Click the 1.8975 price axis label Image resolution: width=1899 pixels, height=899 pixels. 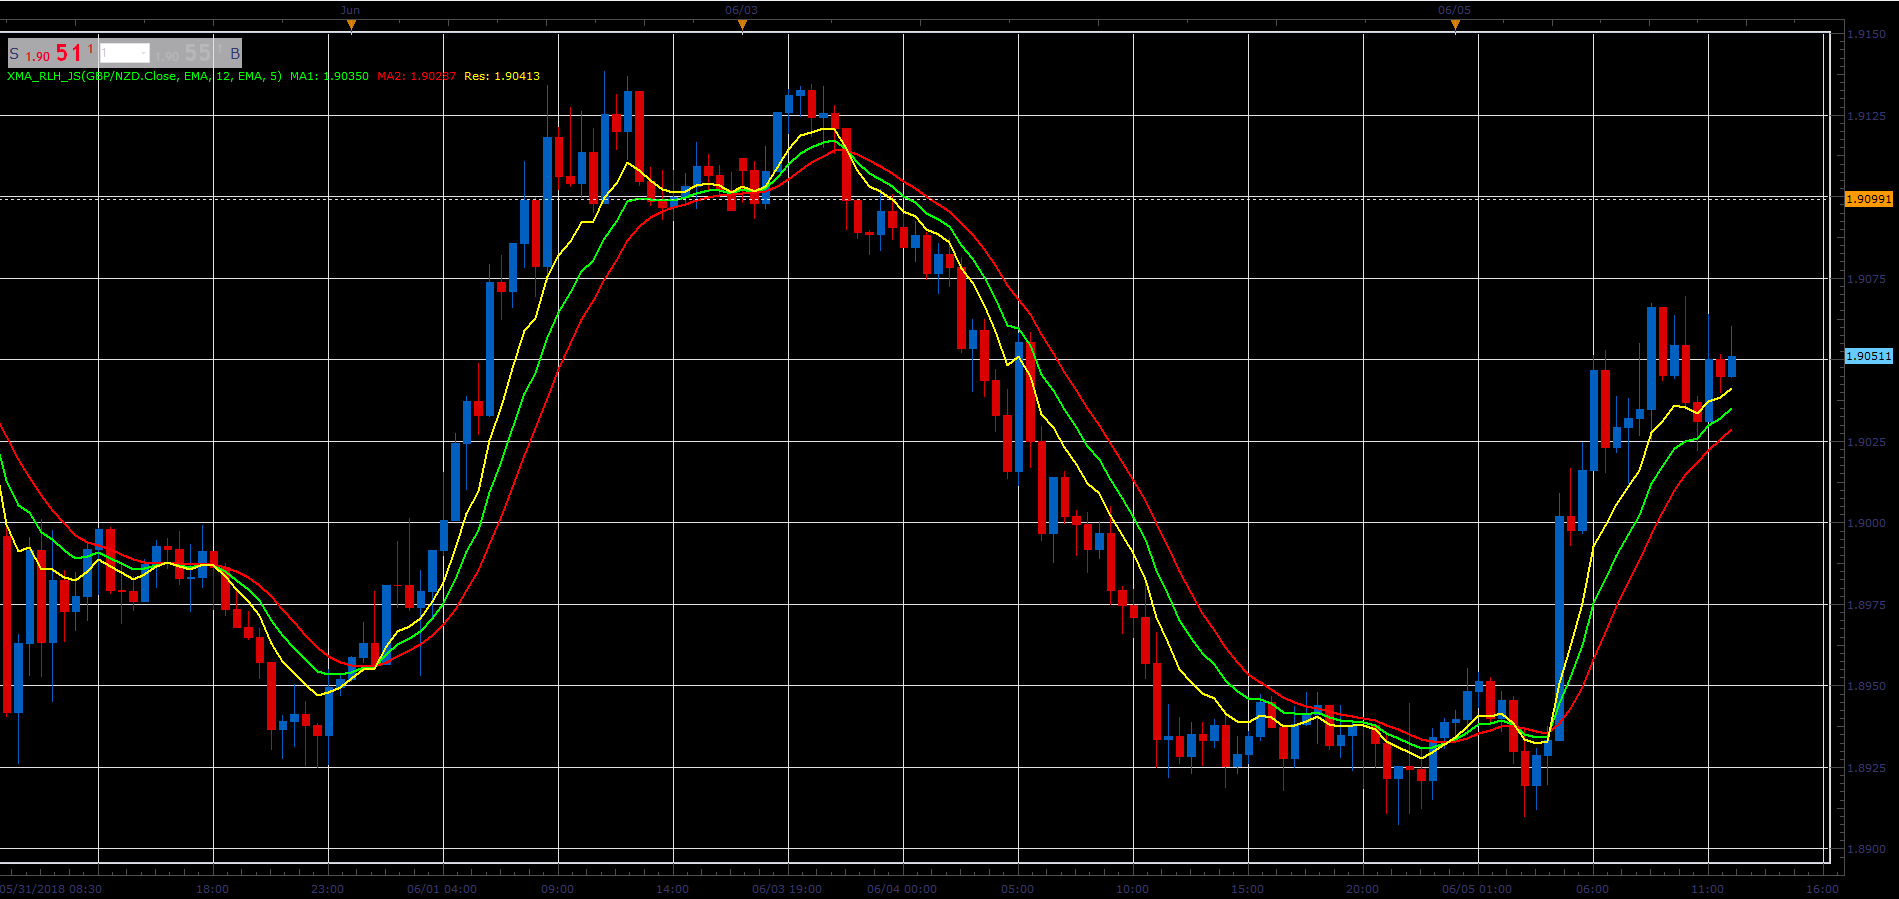[x=1866, y=605]
